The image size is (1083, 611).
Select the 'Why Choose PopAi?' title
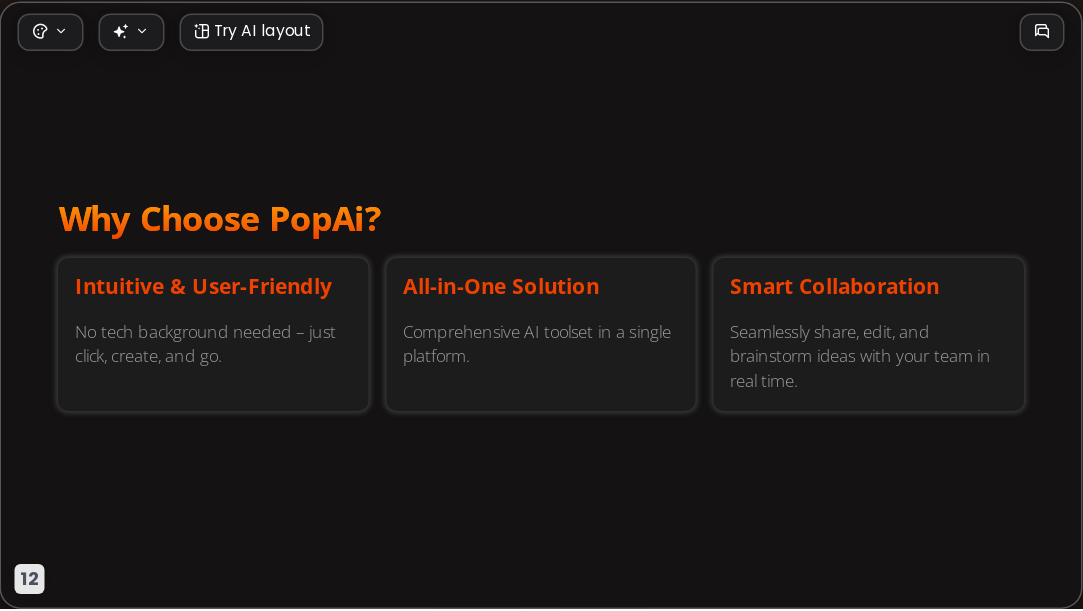[x=220, y=219]
